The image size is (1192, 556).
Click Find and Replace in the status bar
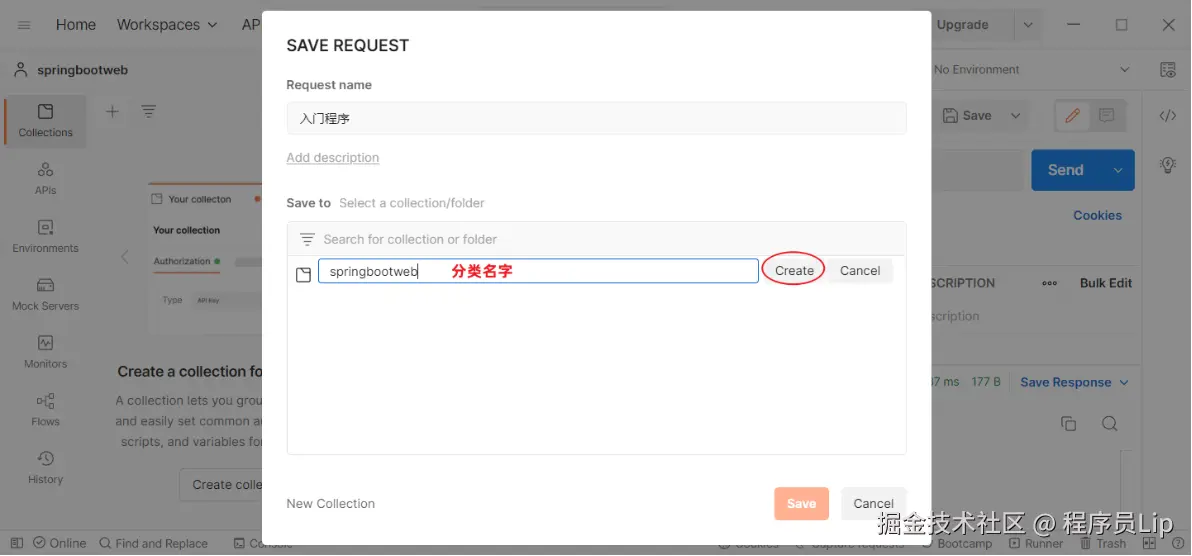tap(154, 543)
